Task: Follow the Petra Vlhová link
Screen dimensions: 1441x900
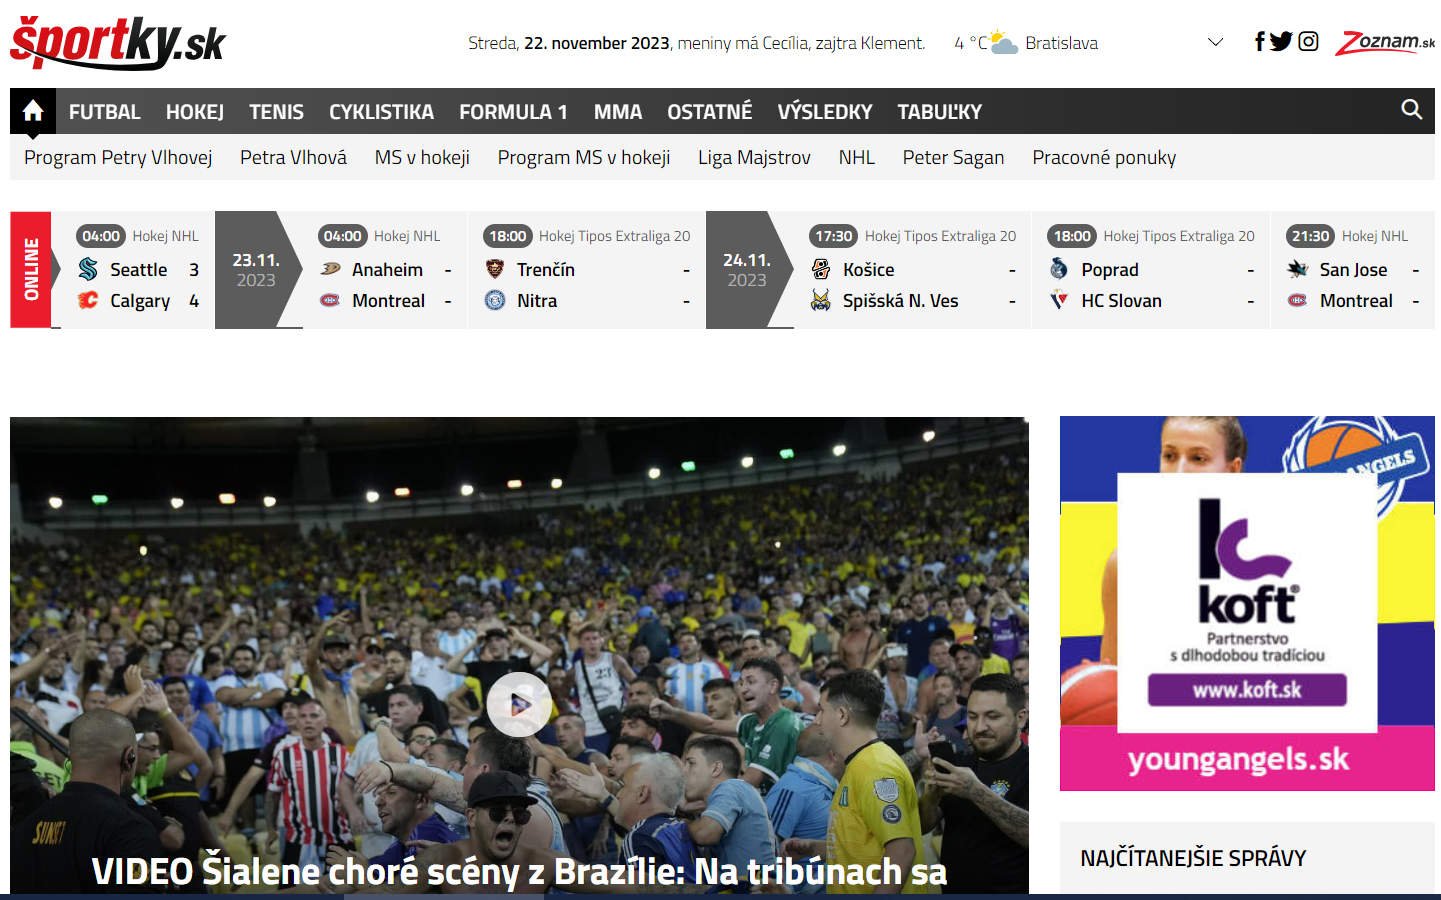Action: (293, 158)
